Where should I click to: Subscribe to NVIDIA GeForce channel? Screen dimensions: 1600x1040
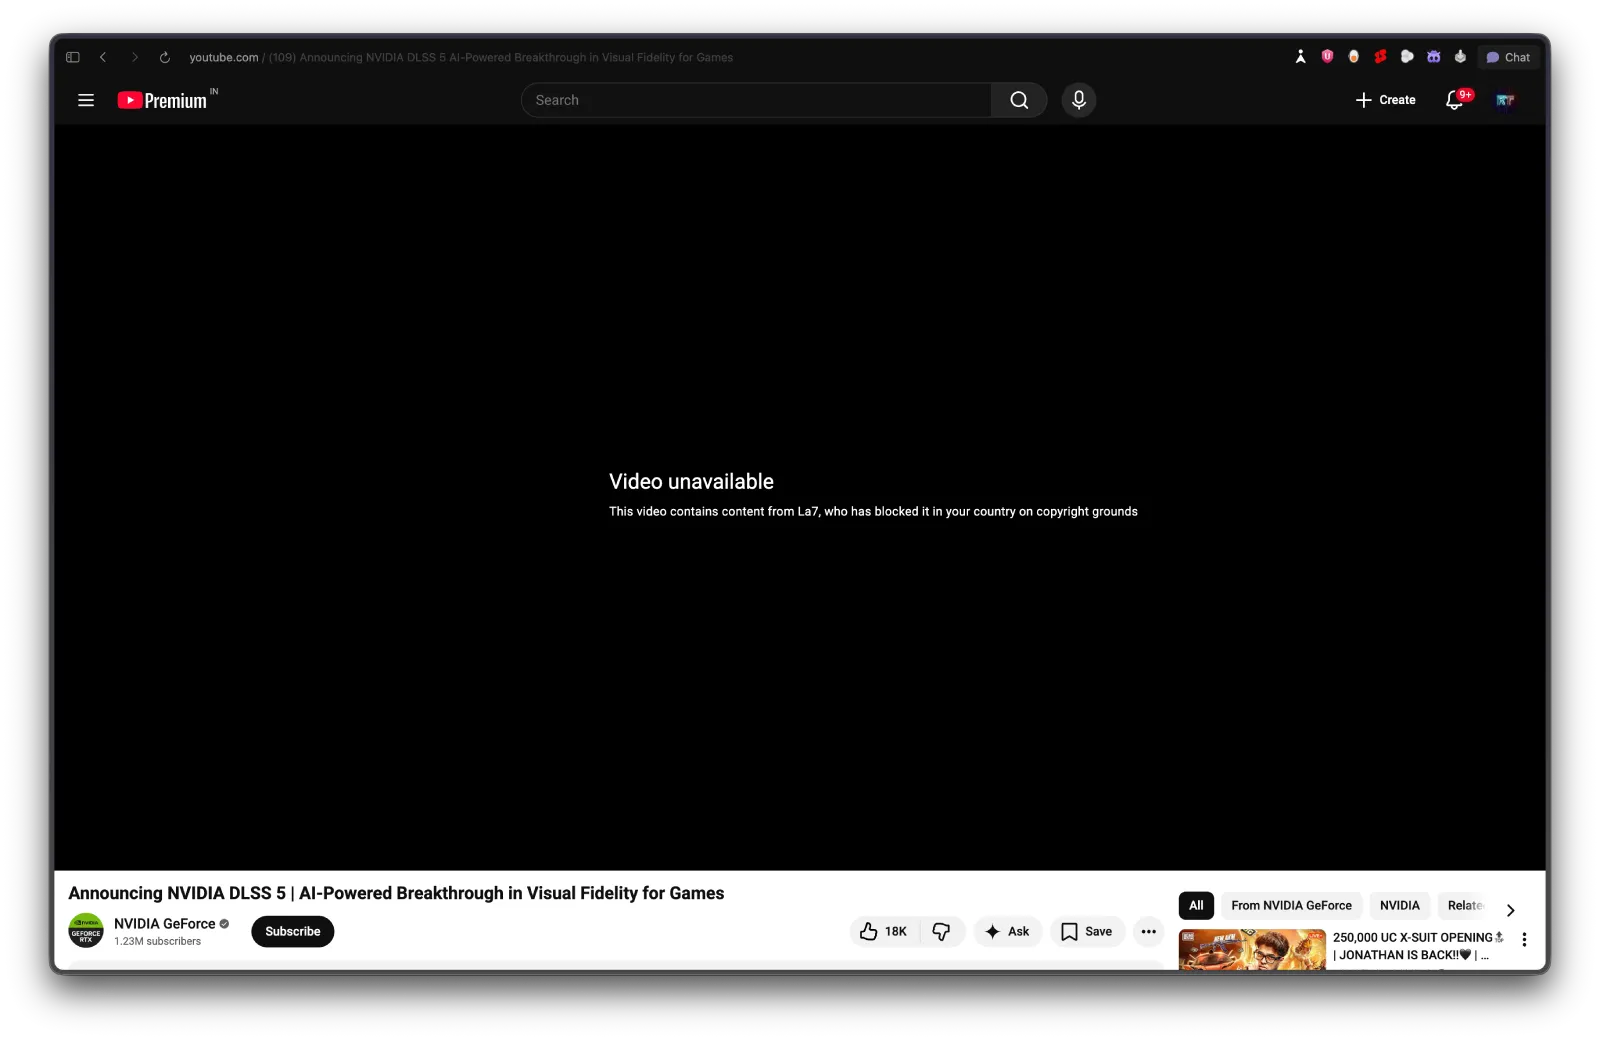(x=291, y=931)
